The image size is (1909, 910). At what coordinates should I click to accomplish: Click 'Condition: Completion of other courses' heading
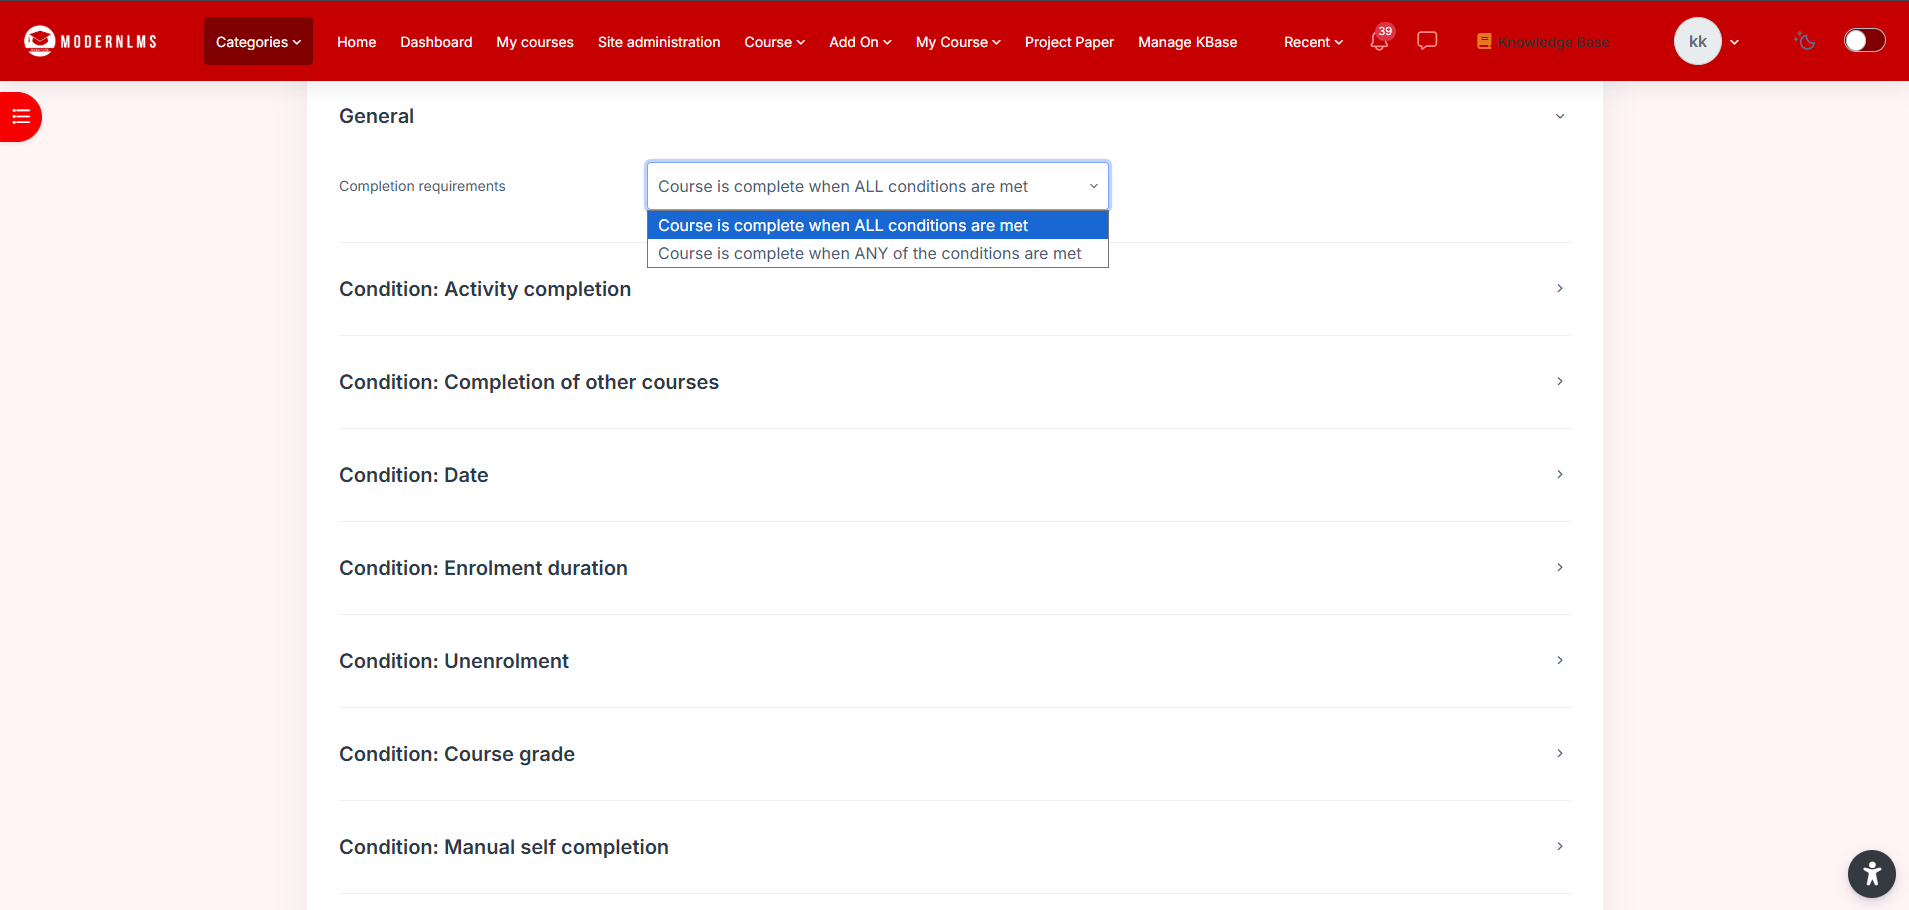pyautogui.click(x=529, y=382)
